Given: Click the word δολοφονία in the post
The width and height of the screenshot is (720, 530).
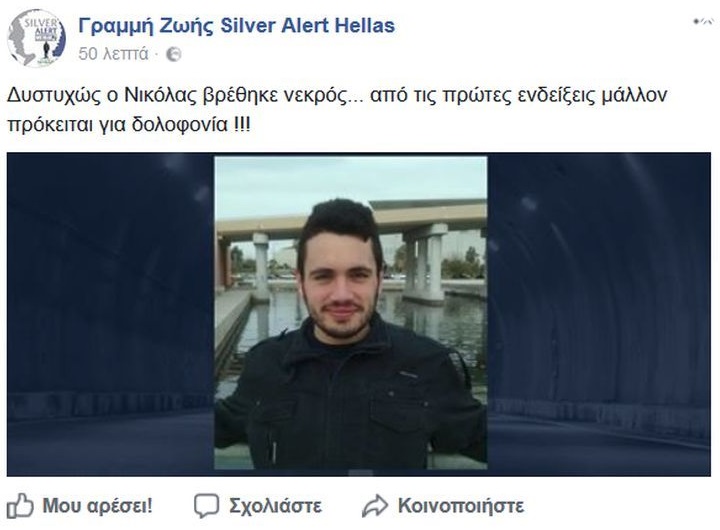Looking at the screenshot, I should point(180,125).
